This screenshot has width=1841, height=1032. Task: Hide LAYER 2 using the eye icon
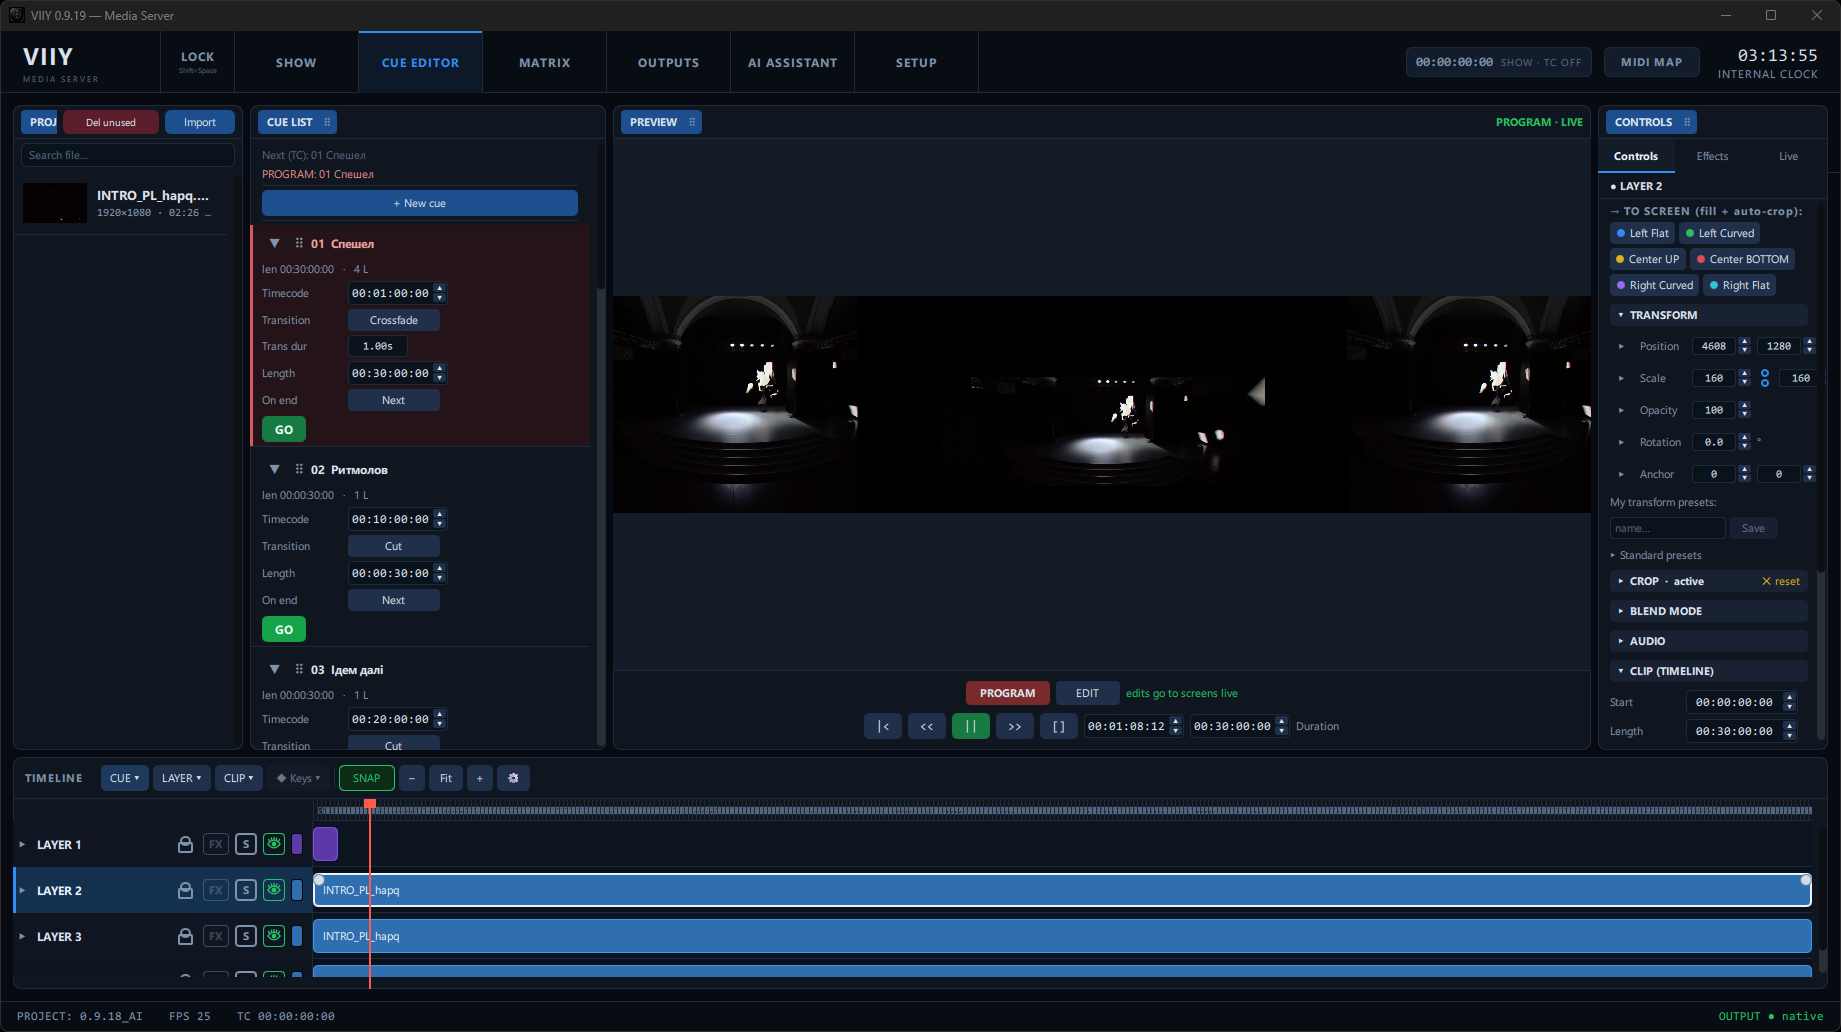pos(274,890)
